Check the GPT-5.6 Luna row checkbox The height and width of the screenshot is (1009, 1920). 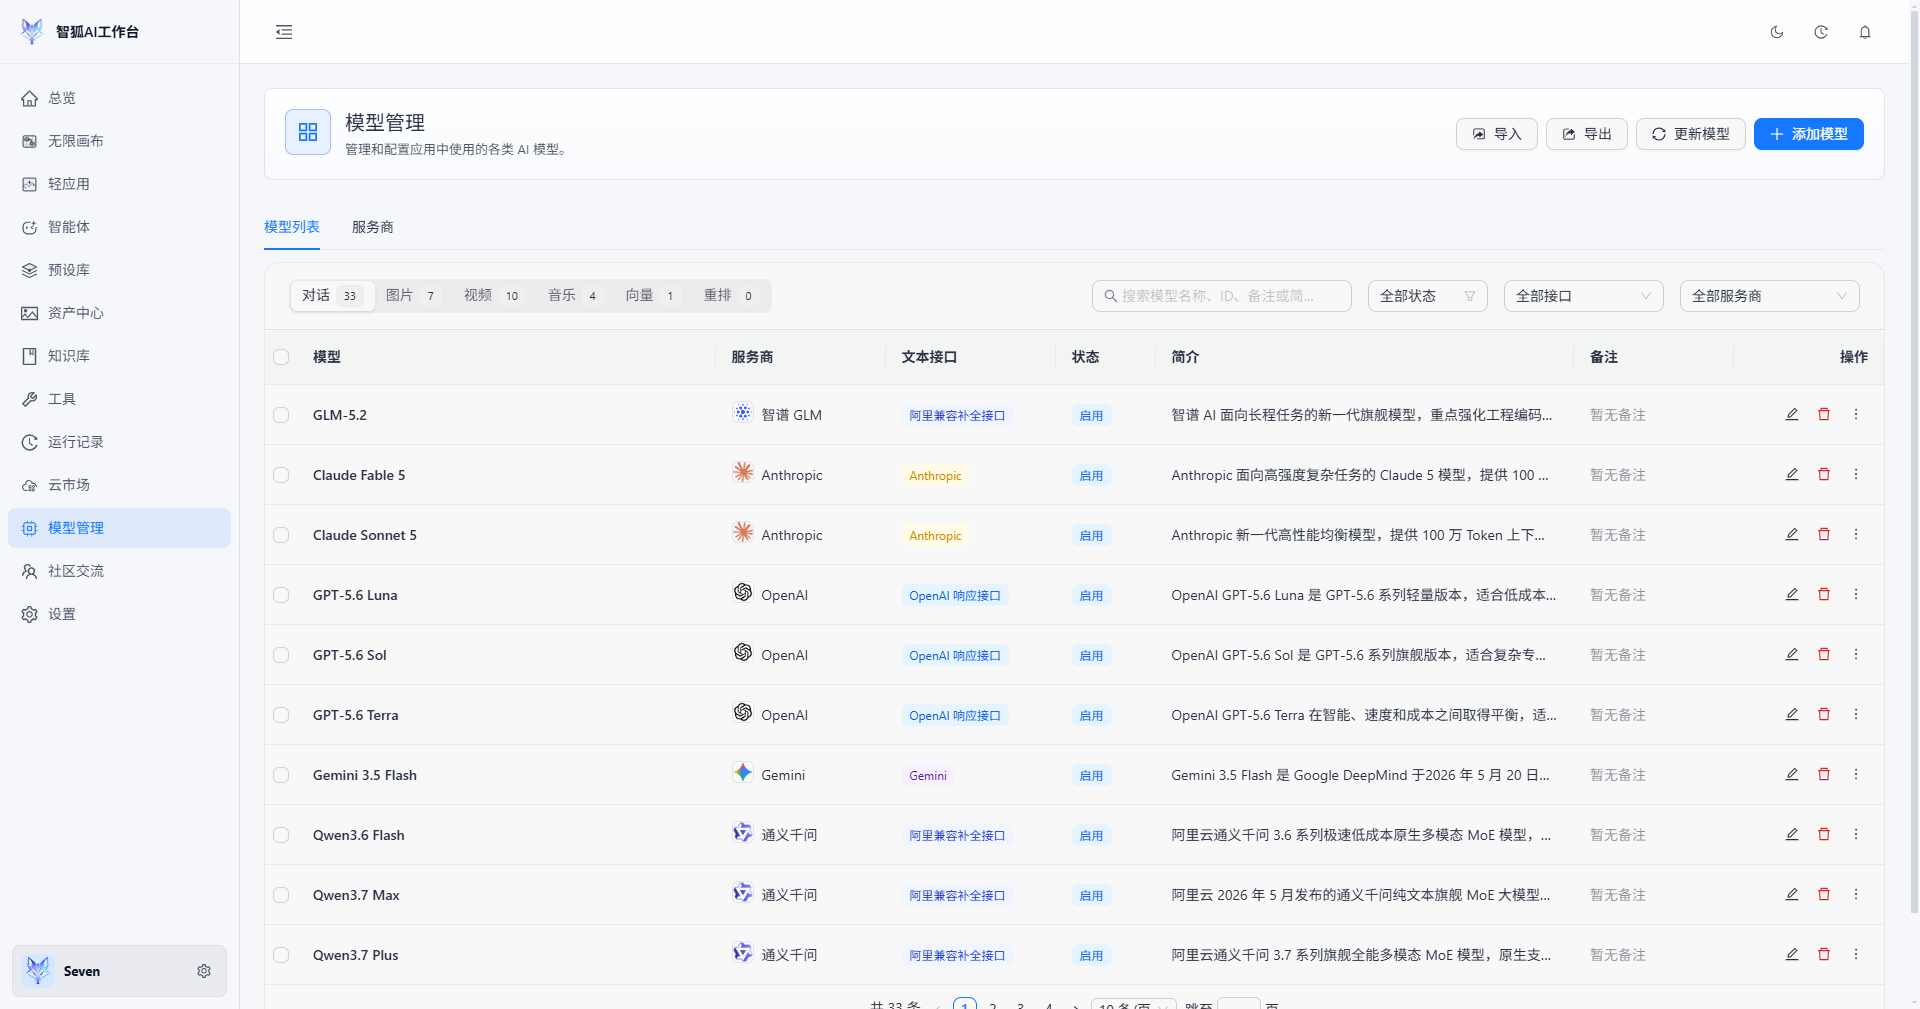pyautogui.click(x=281, y=595)
